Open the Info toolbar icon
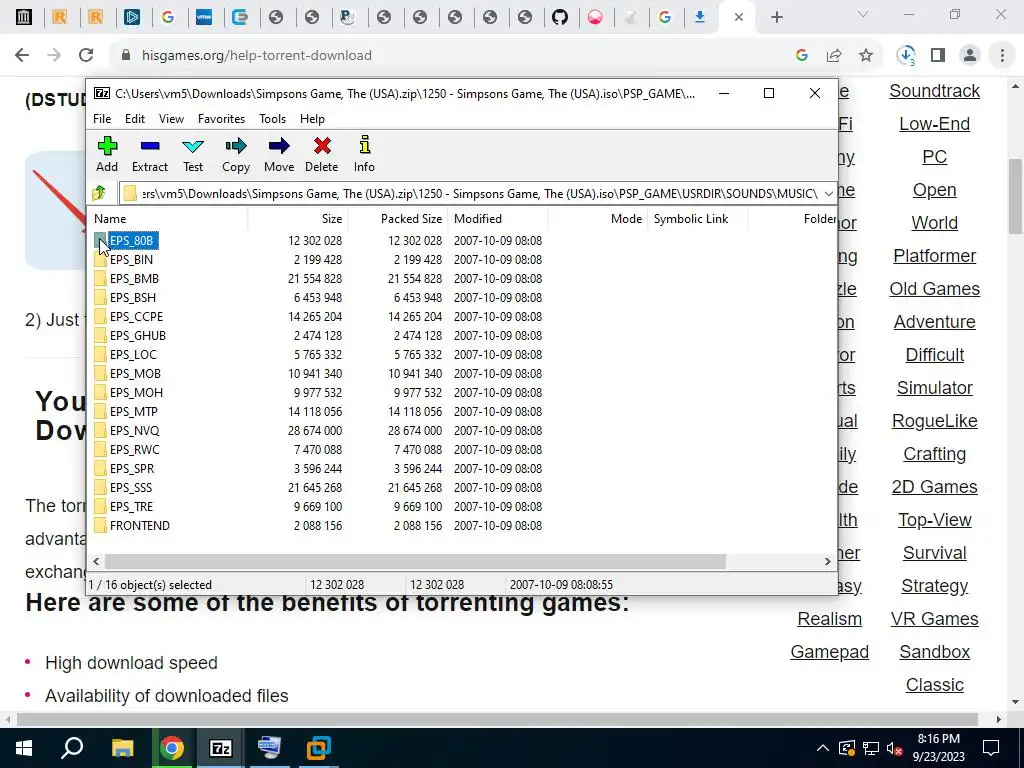 [364, 154]
